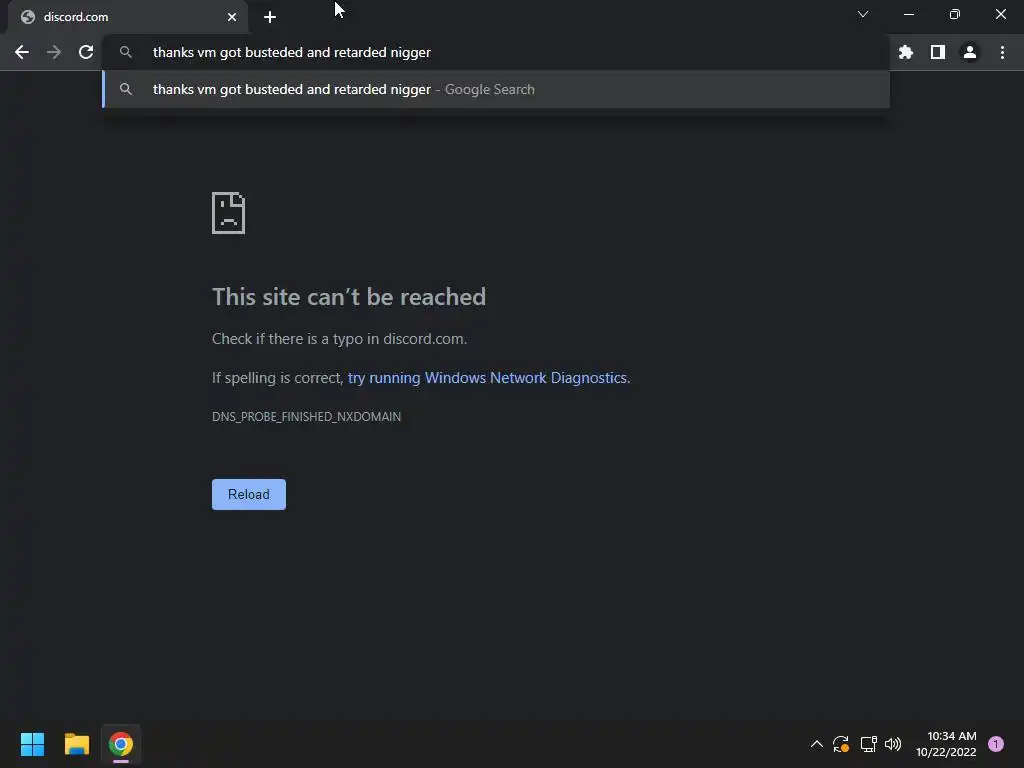Toggle the Chrome side panel icon
Viewport: 1024px width, 768px height.
(x=937, y=52)
